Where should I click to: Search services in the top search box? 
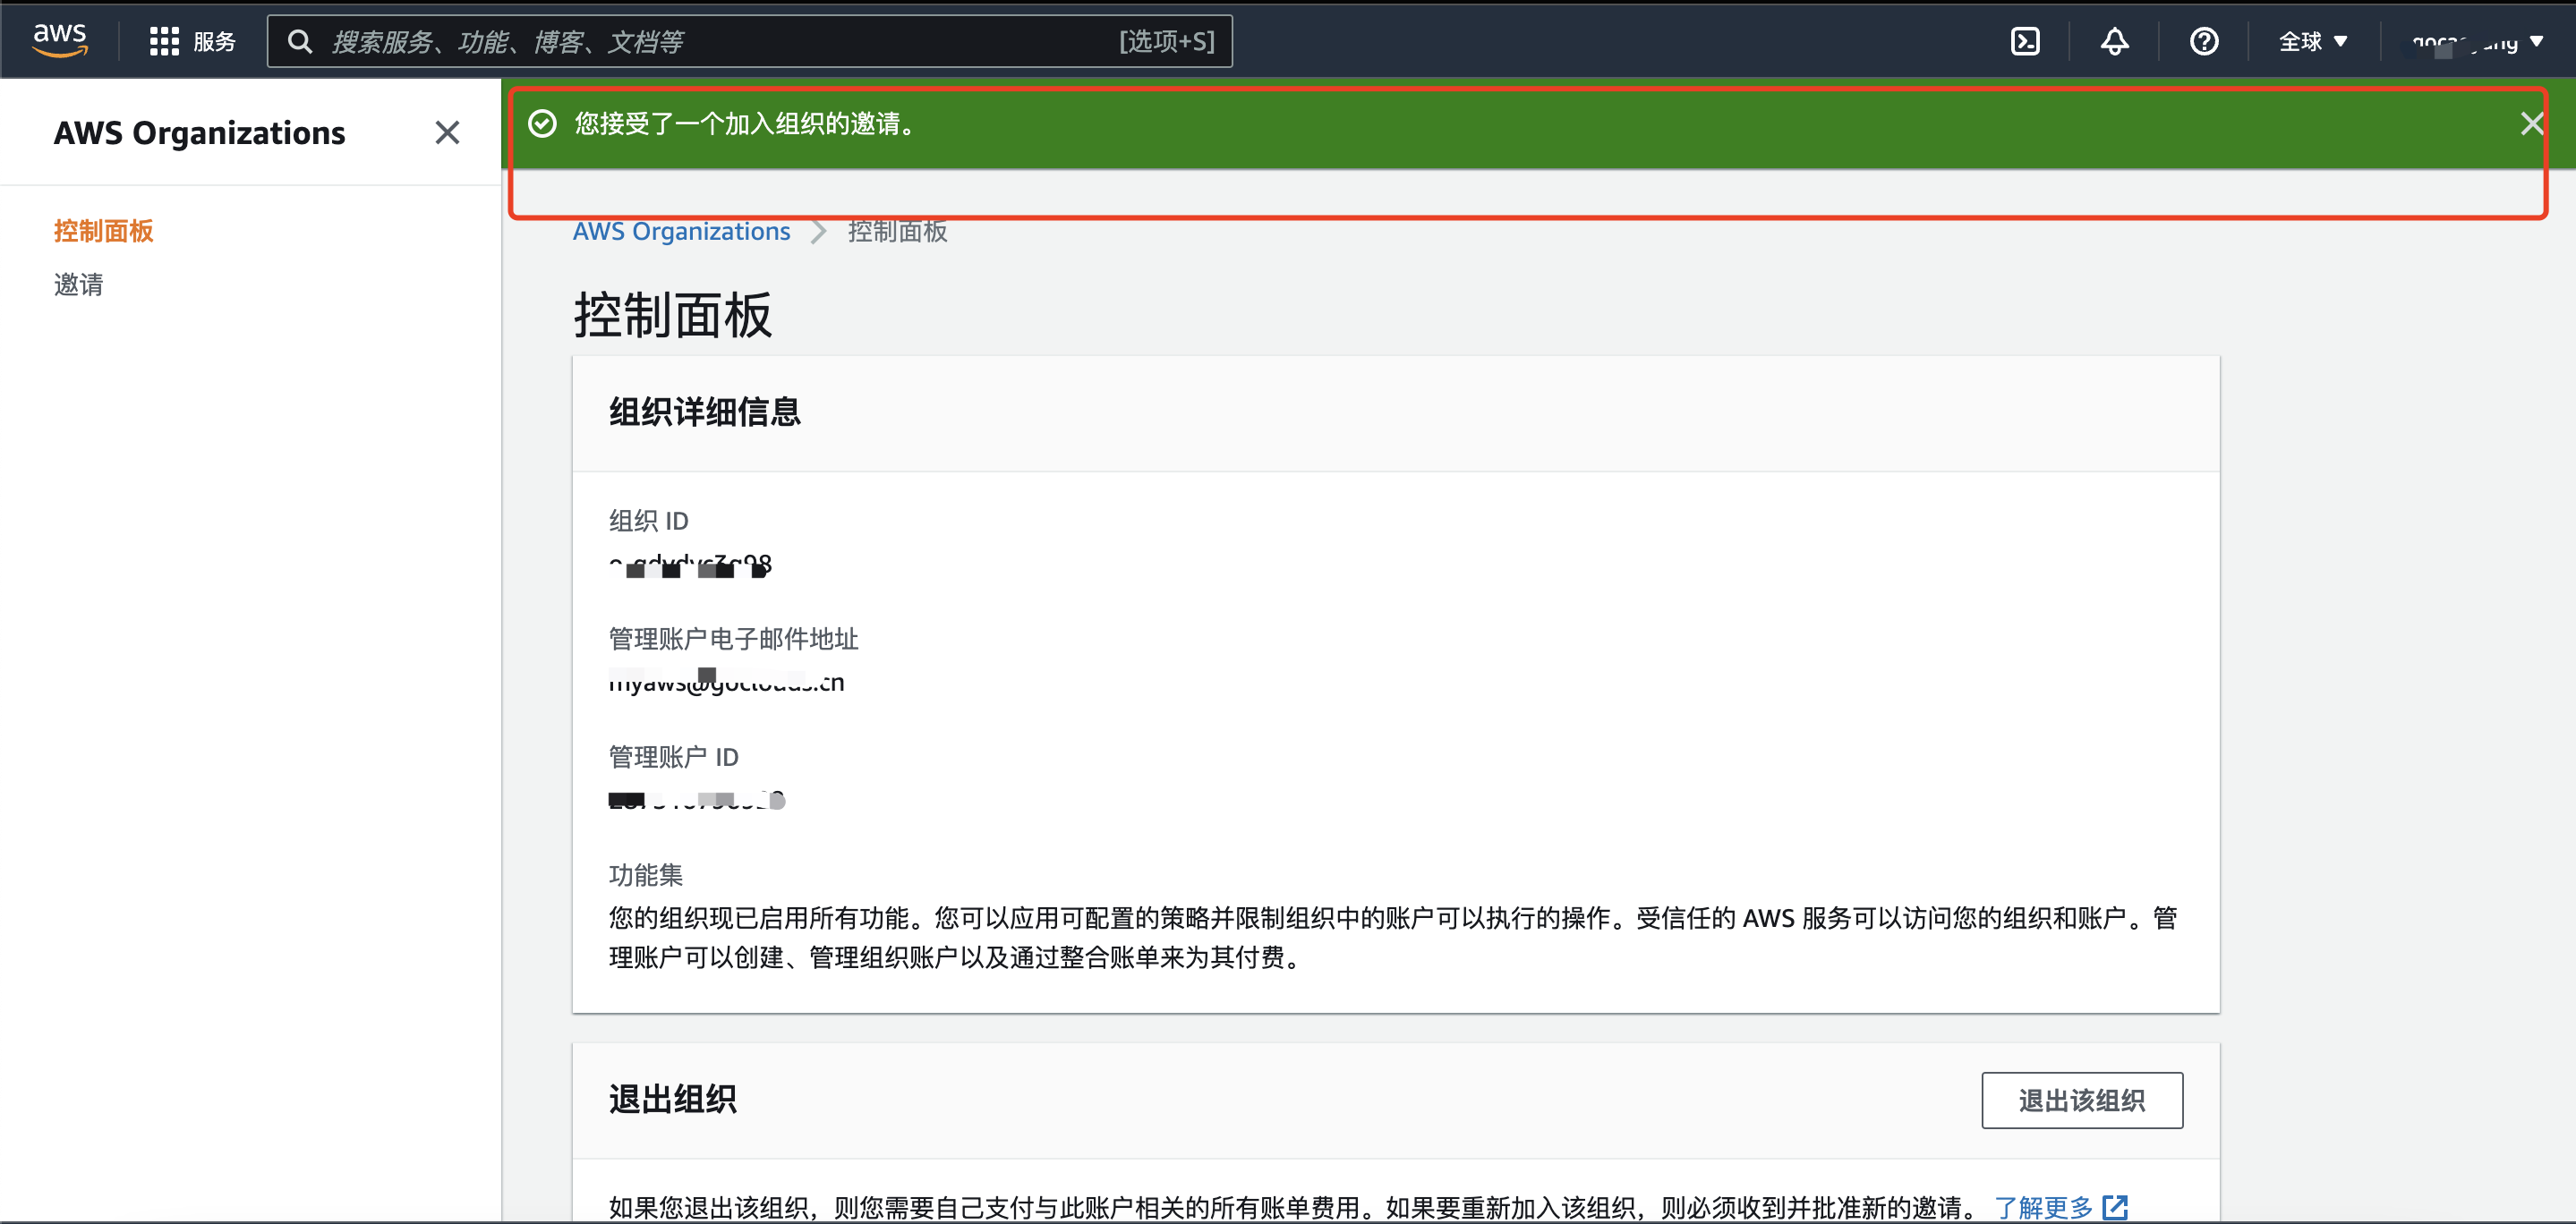[750, 41]
